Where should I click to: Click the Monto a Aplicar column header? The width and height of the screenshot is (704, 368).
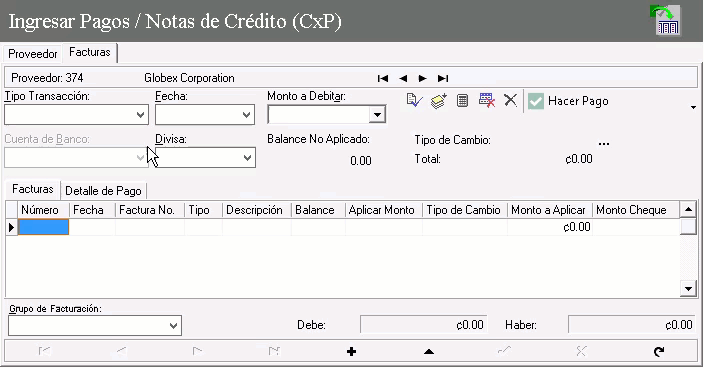tap(550, 210)
